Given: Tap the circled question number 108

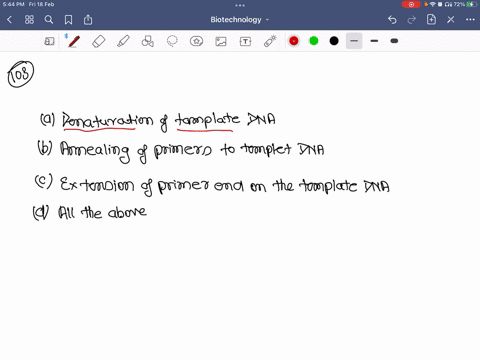Looking at the screenshot, I should point(21,74).
